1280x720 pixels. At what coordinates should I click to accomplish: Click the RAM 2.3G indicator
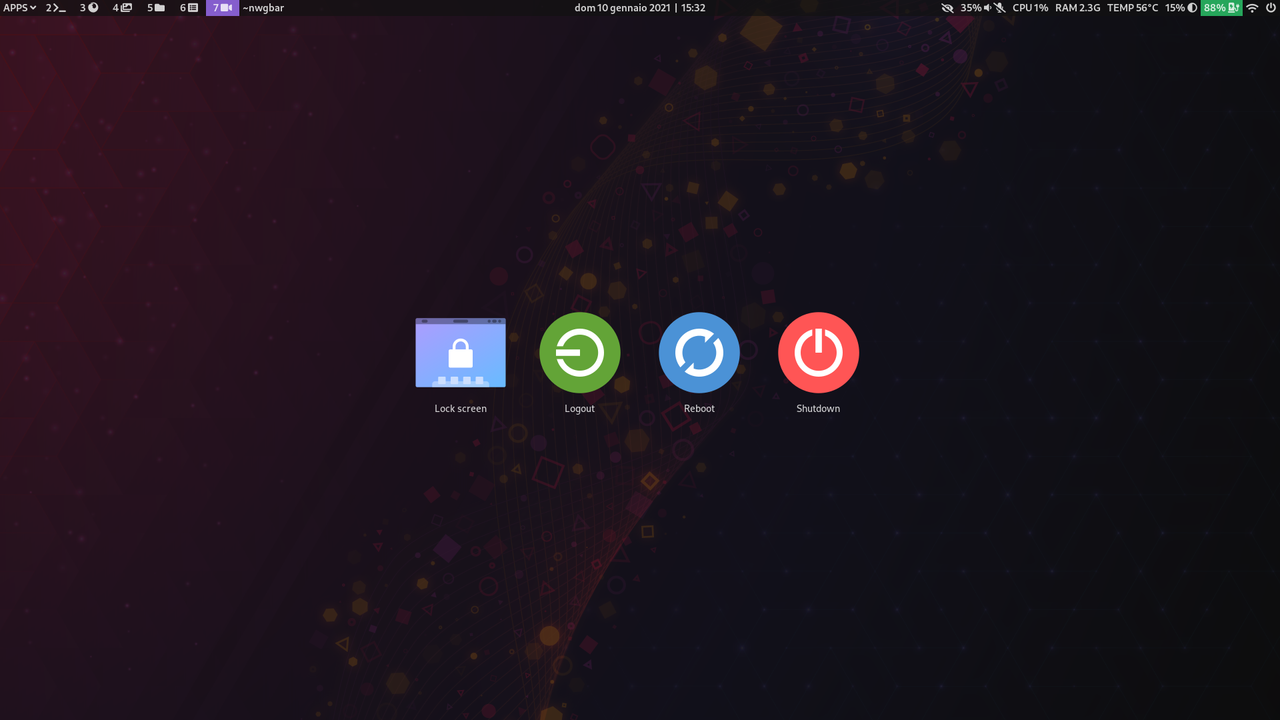click(x=1077, y=7)
